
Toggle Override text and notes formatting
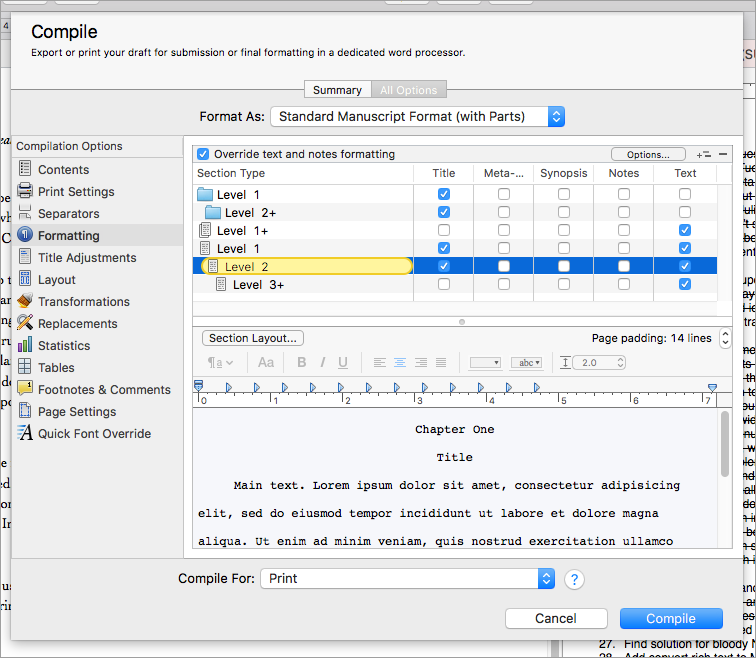pos(203,154)
